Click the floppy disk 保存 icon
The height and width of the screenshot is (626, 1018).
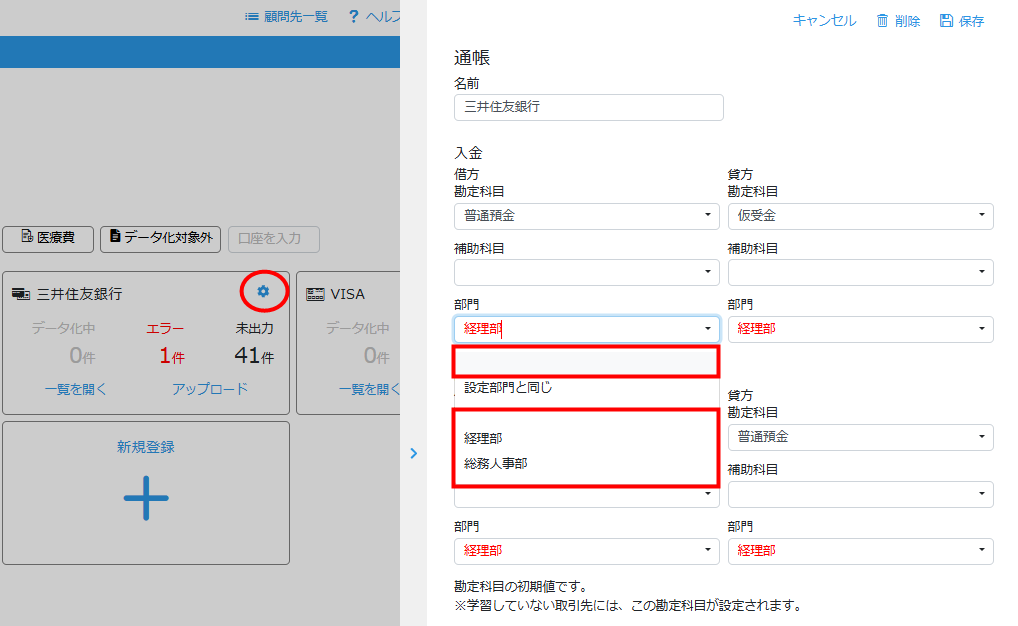pos(946,21)
